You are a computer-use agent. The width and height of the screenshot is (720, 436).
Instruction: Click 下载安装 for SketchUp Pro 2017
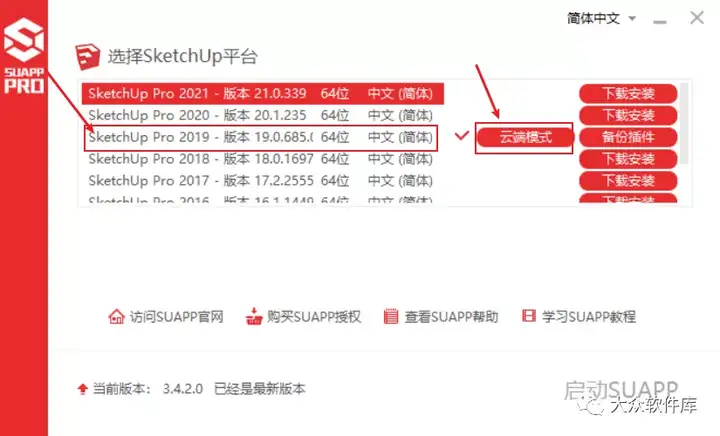tap(628, 180)
